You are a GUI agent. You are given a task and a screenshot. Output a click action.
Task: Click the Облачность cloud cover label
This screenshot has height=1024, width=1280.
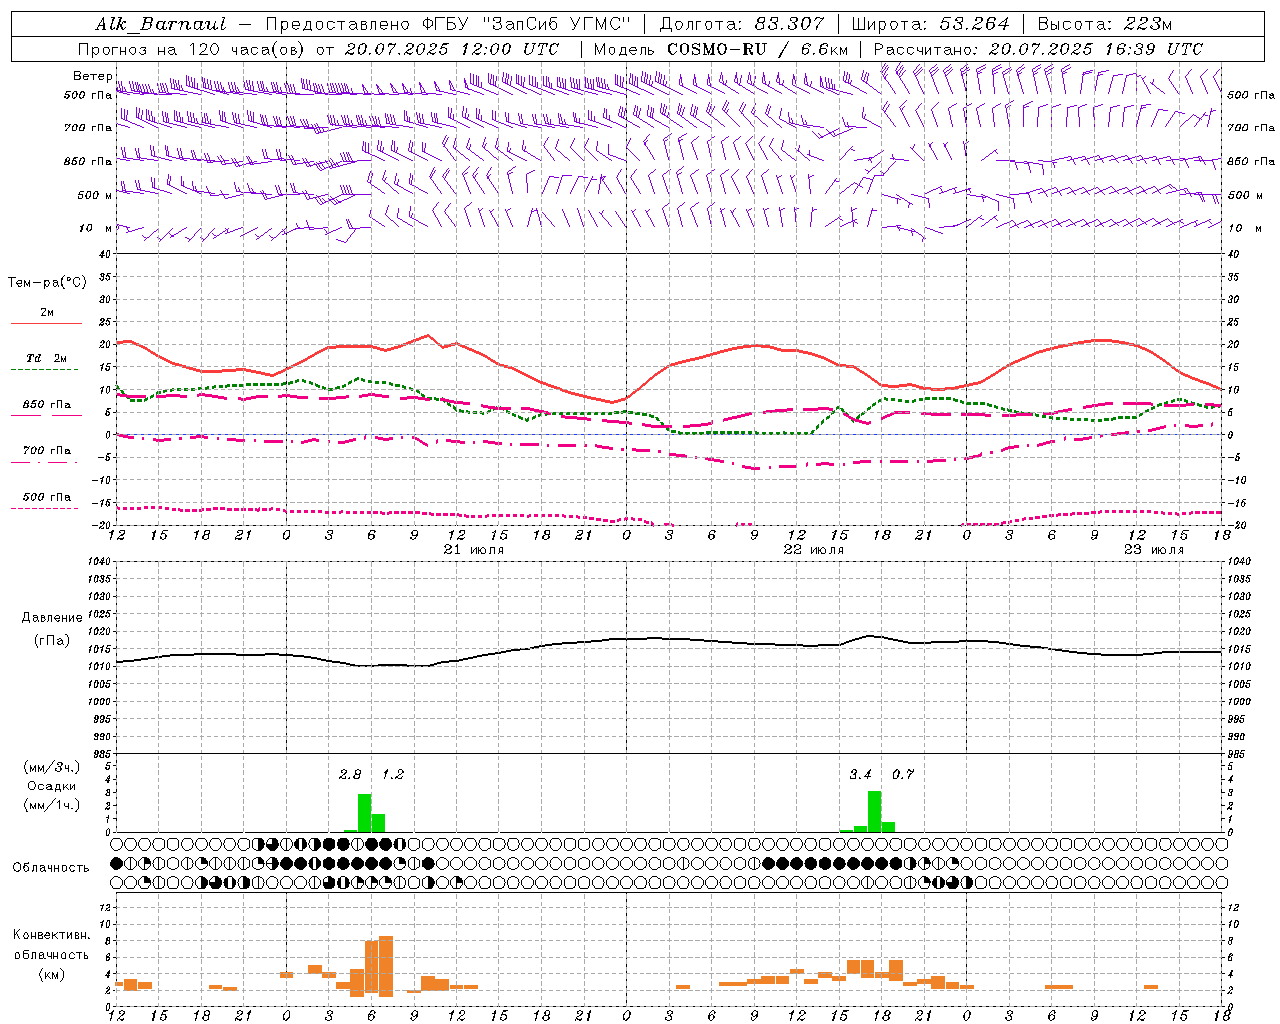click(51, 868)
